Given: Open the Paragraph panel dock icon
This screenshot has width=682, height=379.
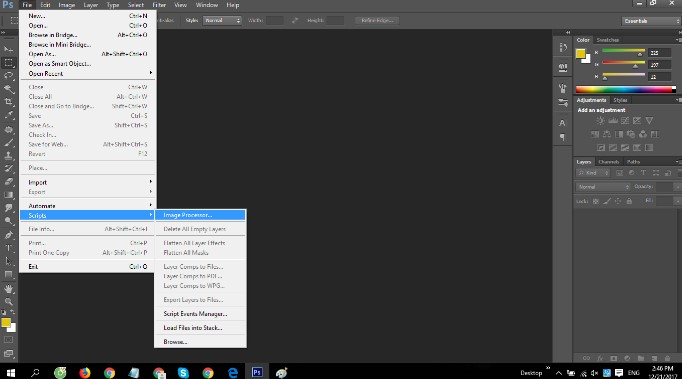Looking at the screenshot, I should point(562,138).
